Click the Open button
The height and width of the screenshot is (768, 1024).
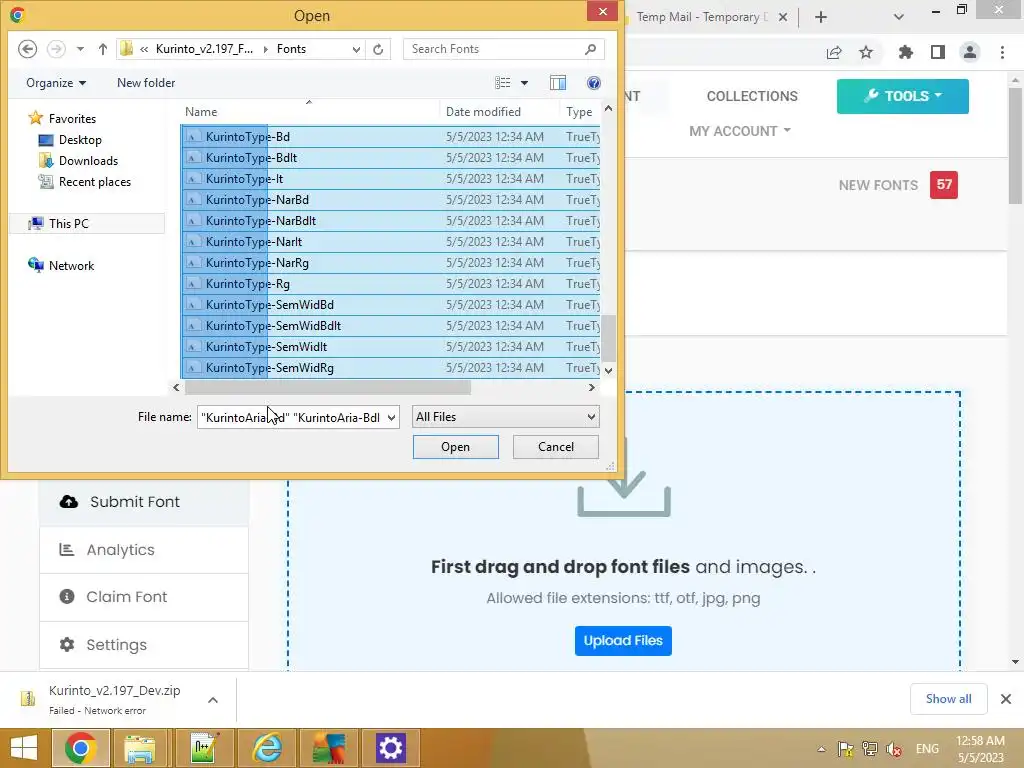[455, 447]
